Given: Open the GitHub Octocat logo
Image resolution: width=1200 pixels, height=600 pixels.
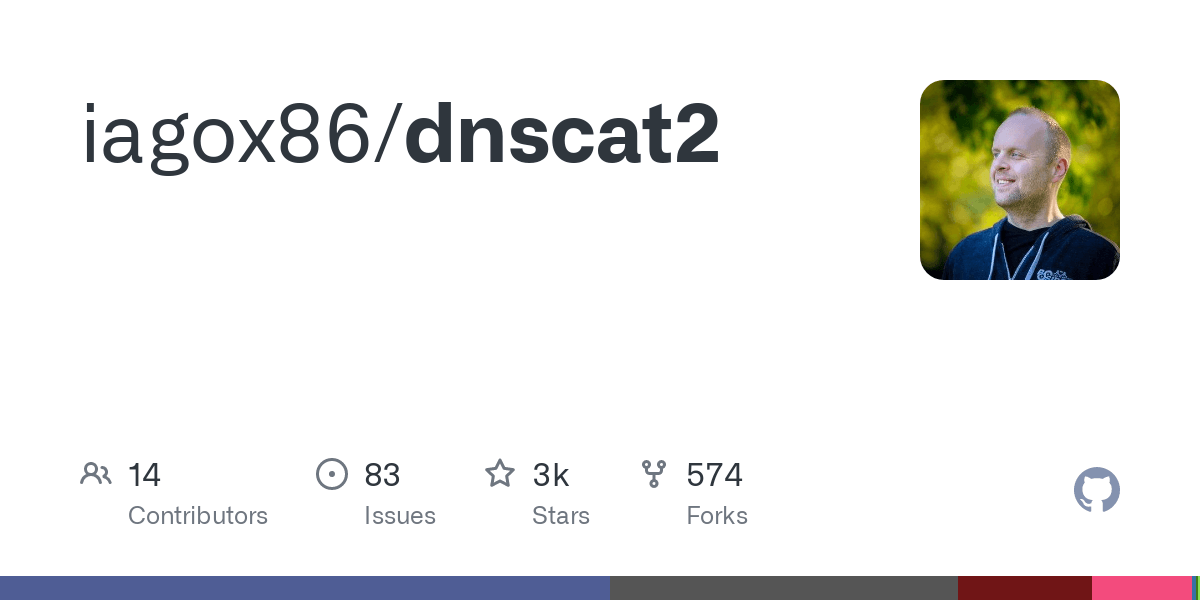Looking at the screenshot, I should pyautogui.click(x=1097, y=490).
